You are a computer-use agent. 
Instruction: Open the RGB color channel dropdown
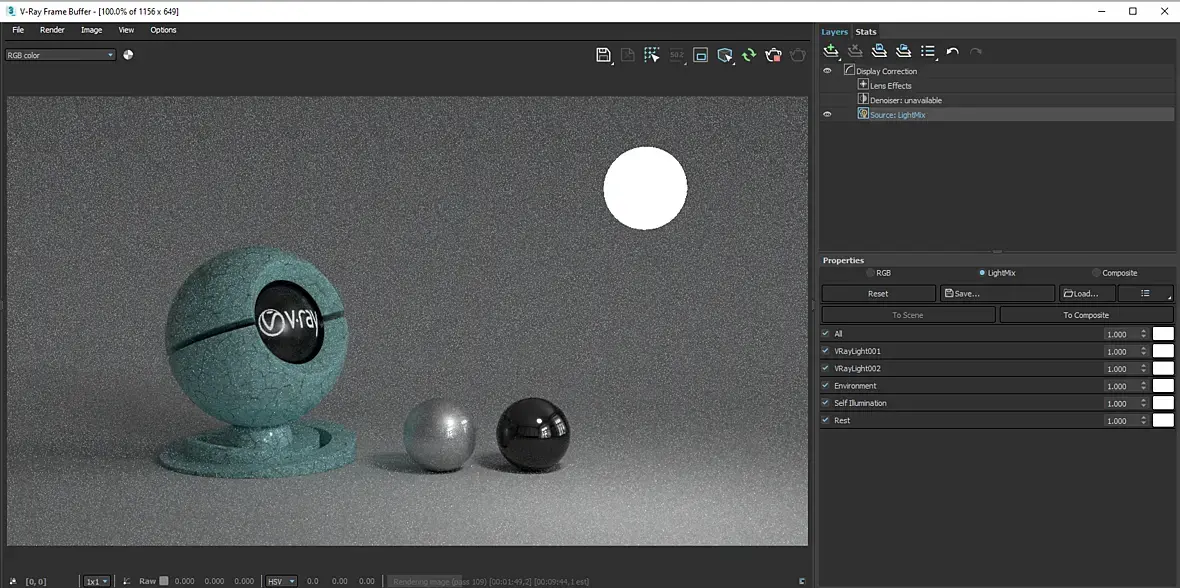61,55
